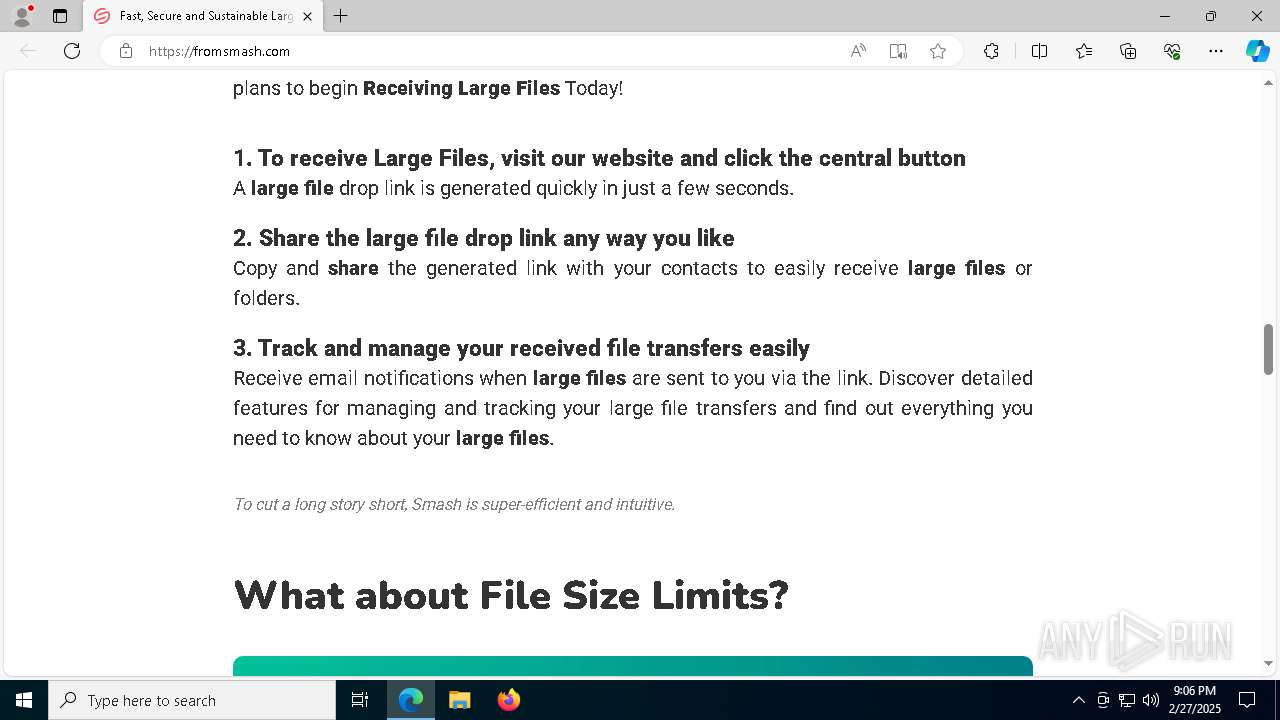Open Task View icon
1280x720 pixels.
pyautogui.click(x=360, y=700)
